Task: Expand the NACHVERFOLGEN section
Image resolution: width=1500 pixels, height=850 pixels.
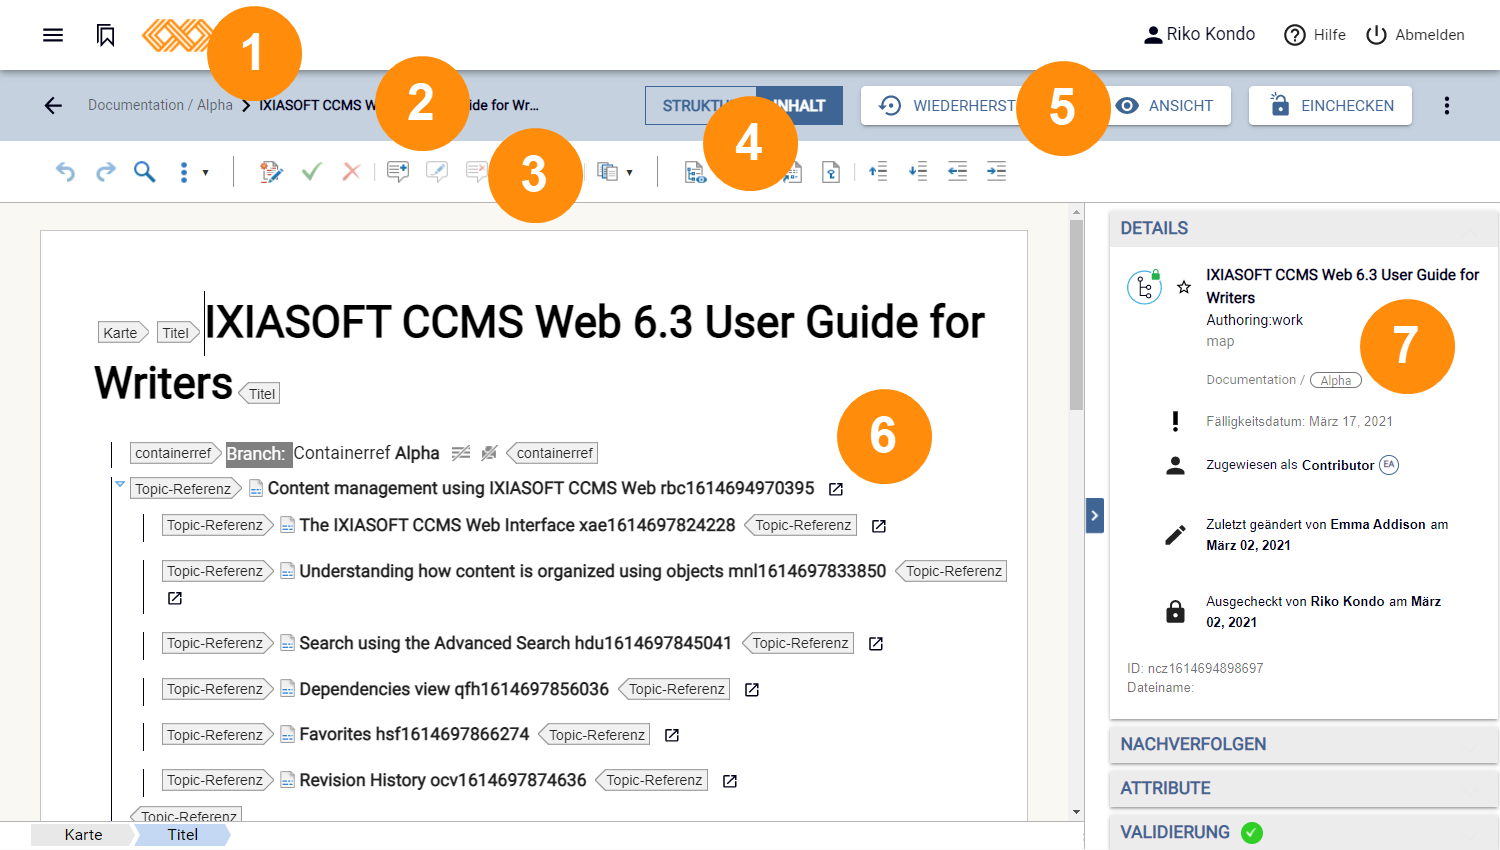Action: tap(1304, 744)
